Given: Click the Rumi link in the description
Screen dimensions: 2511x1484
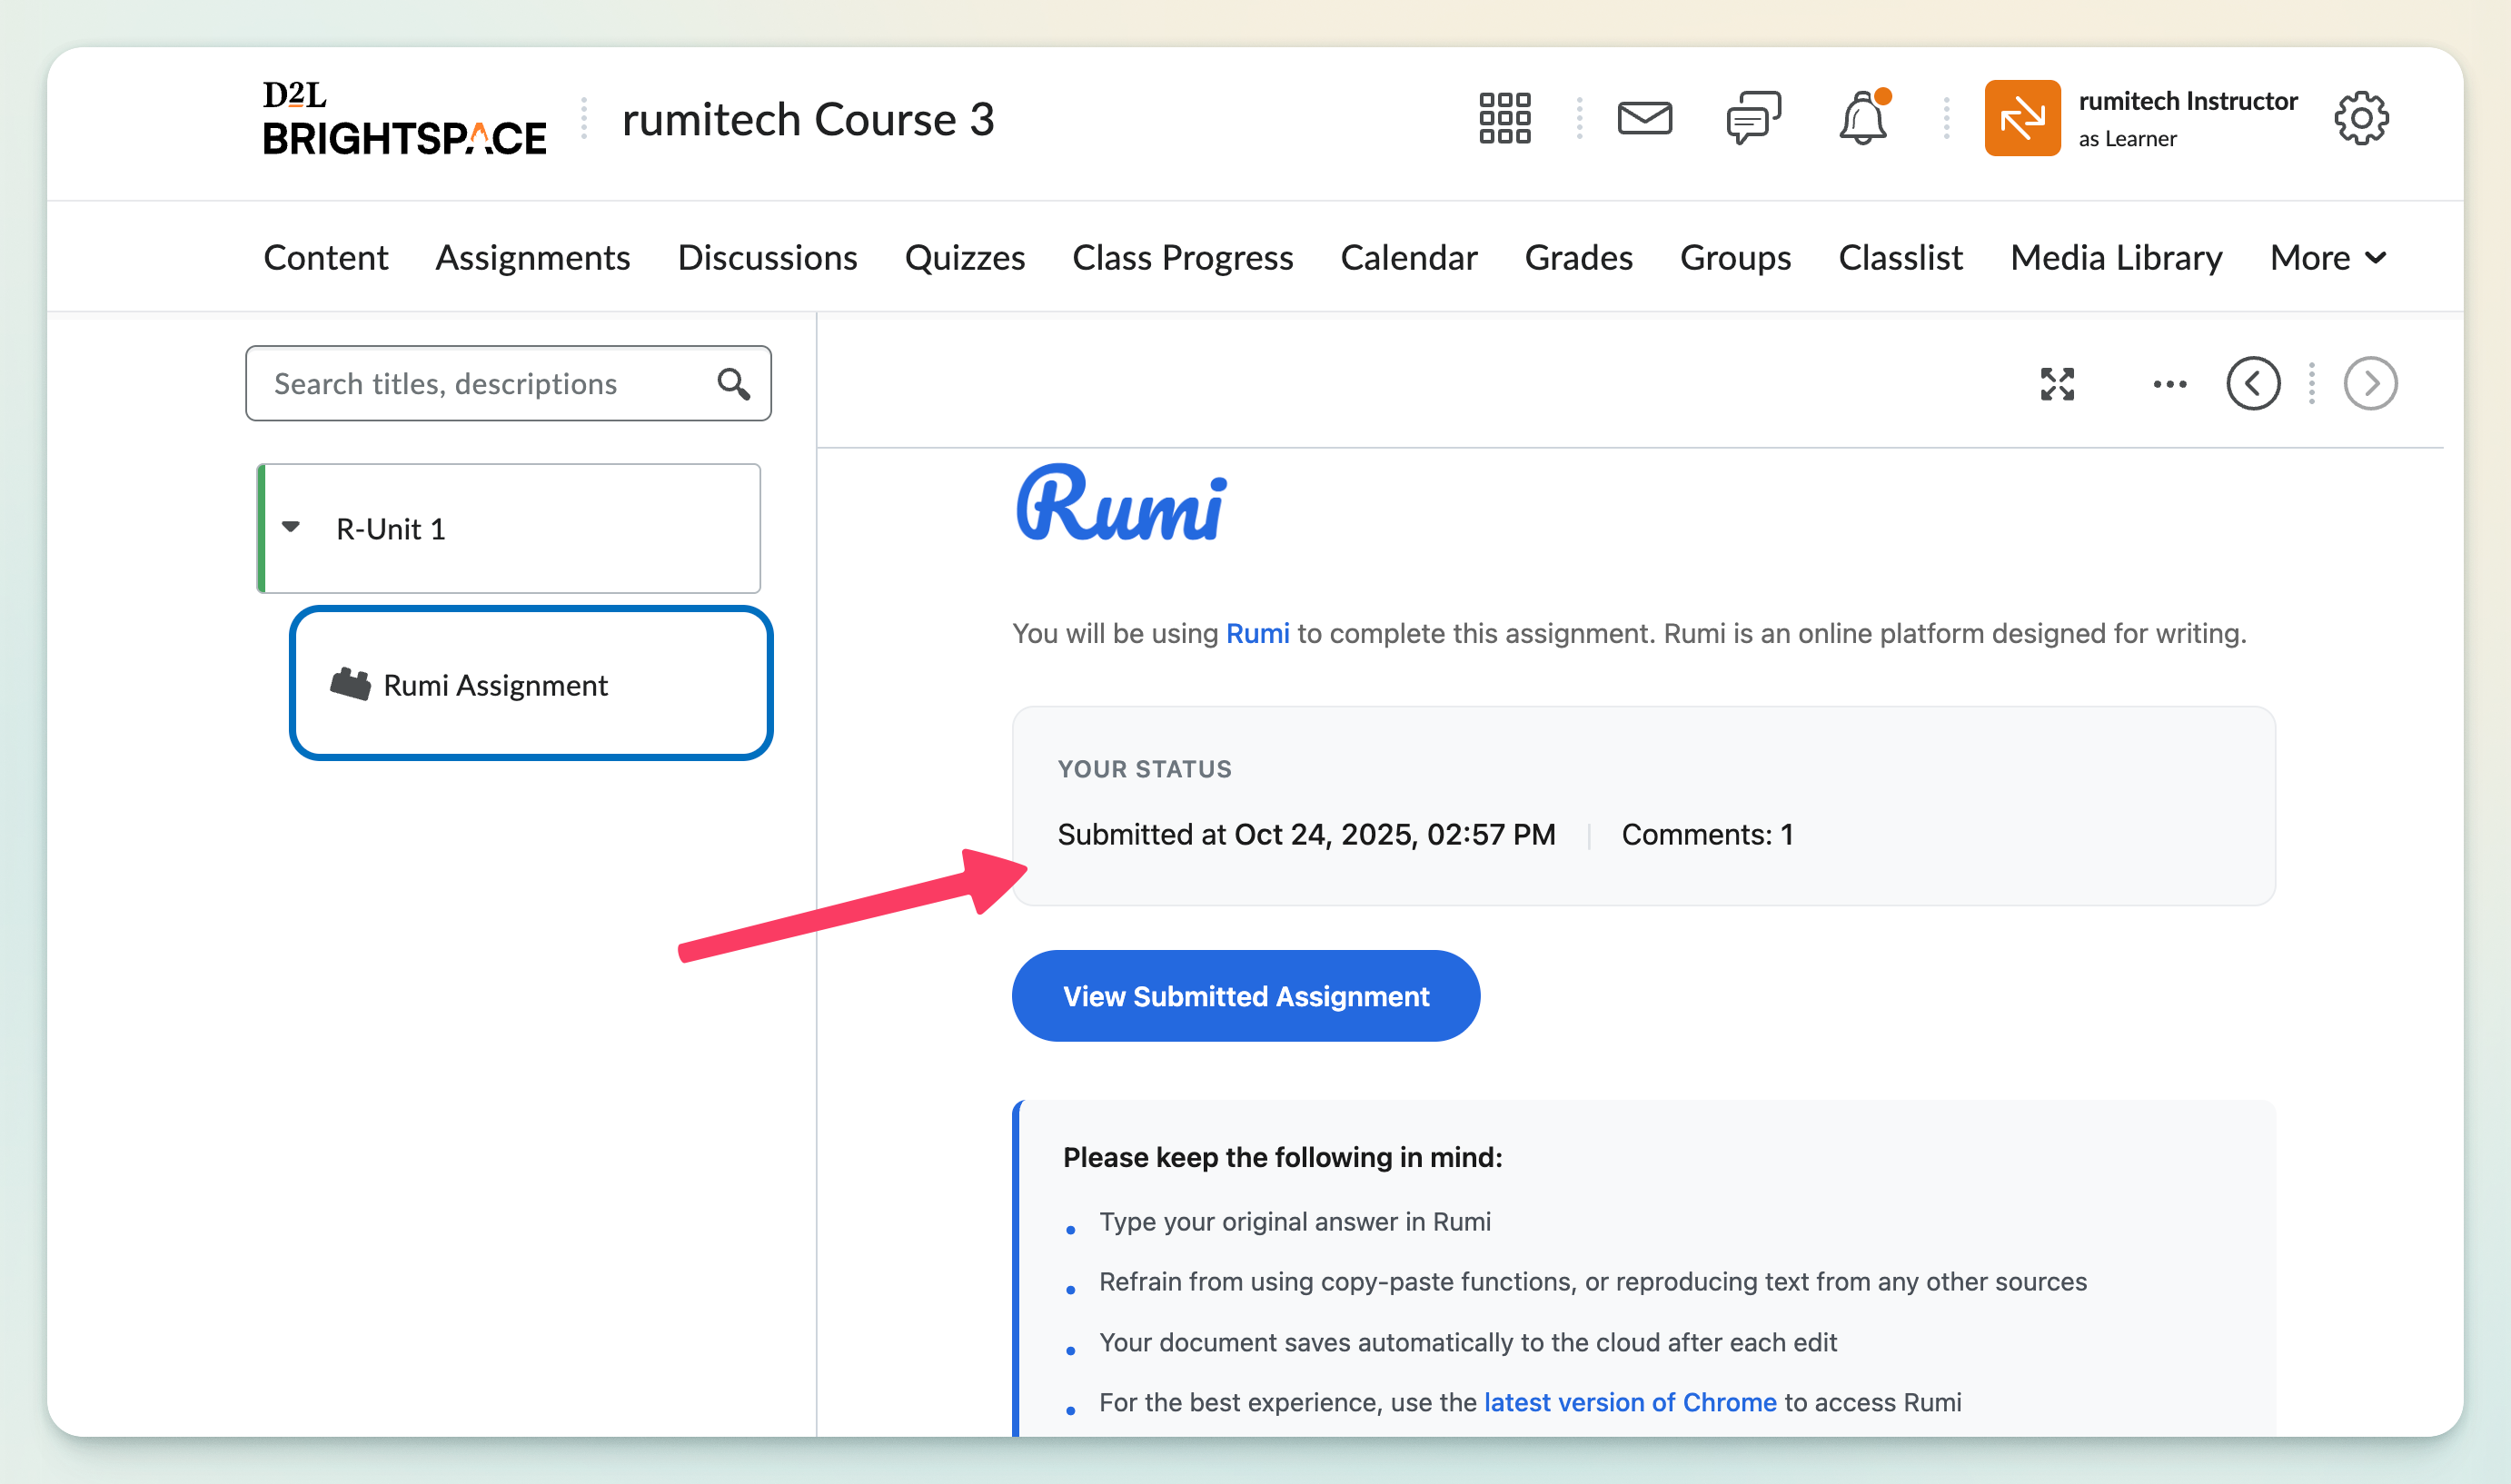Looking at the screenshot, I should pos(1257,633).
